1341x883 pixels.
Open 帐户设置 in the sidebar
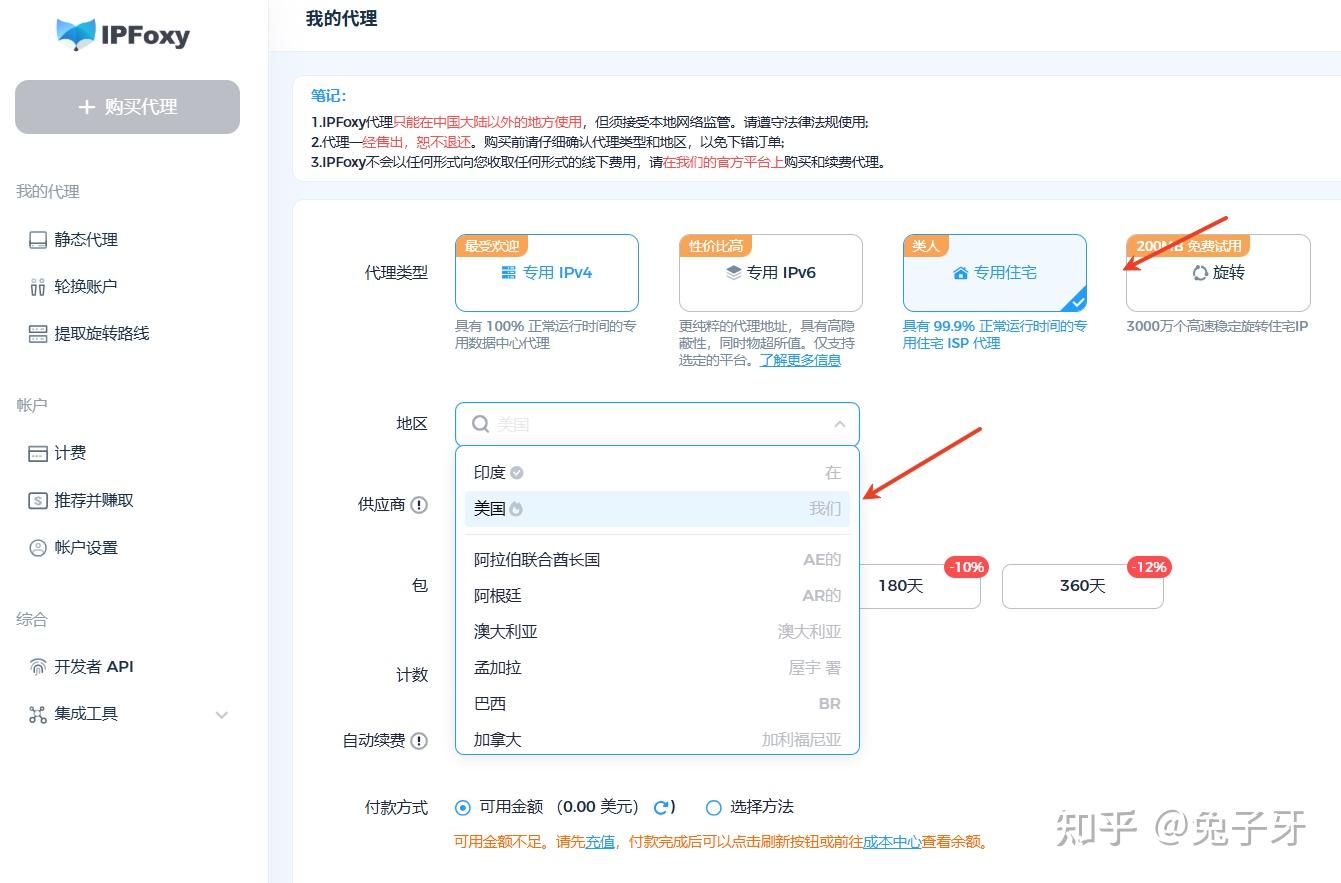pyautogui.click(x=86, y=548)
